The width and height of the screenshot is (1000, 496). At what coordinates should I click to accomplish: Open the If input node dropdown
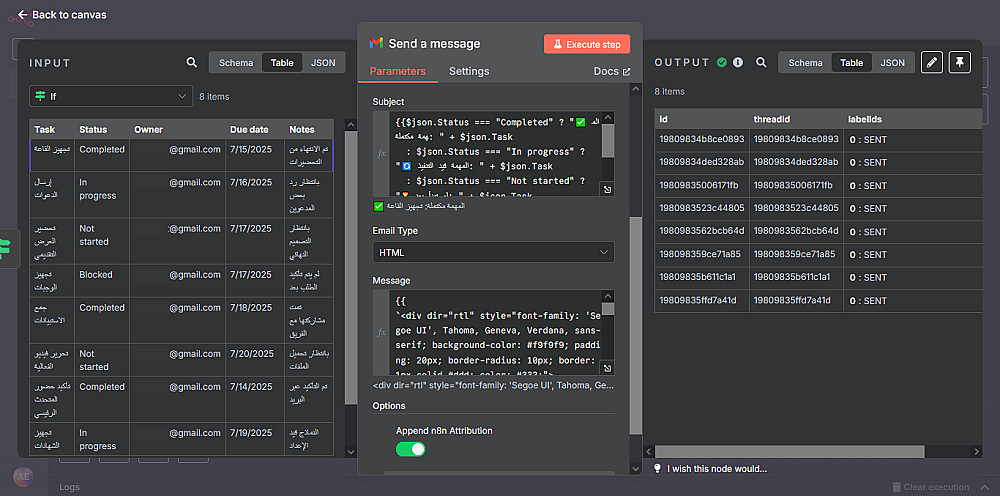click(110, 96)
